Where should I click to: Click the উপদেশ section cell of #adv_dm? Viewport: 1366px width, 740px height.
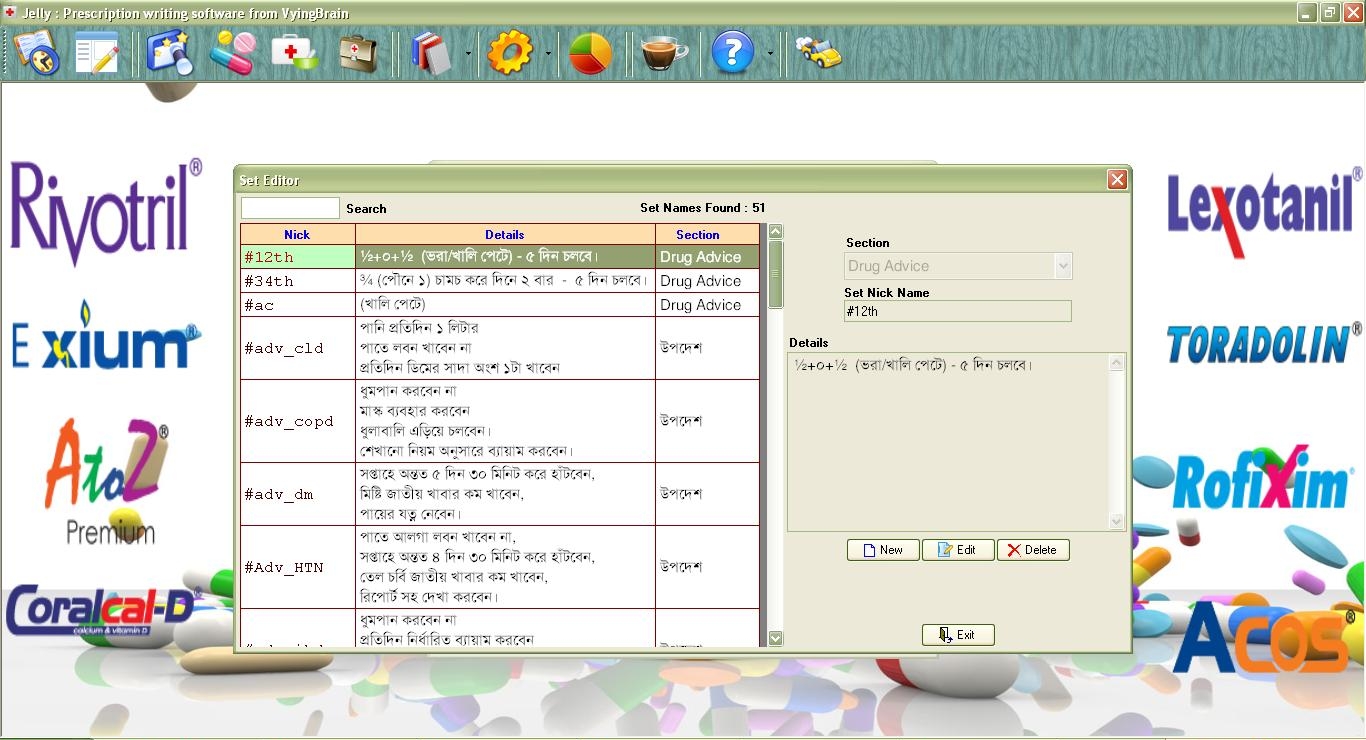(x=707, y=494)
